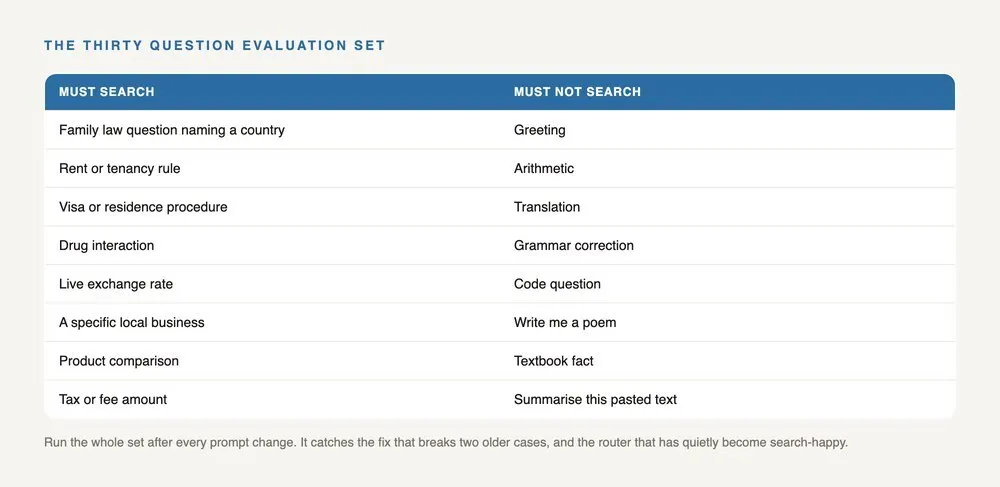This screenshot has width=1000, height=487.
Task: Select the 'Code question' cell
Action: pyautogui.click(x=728, y=284)
